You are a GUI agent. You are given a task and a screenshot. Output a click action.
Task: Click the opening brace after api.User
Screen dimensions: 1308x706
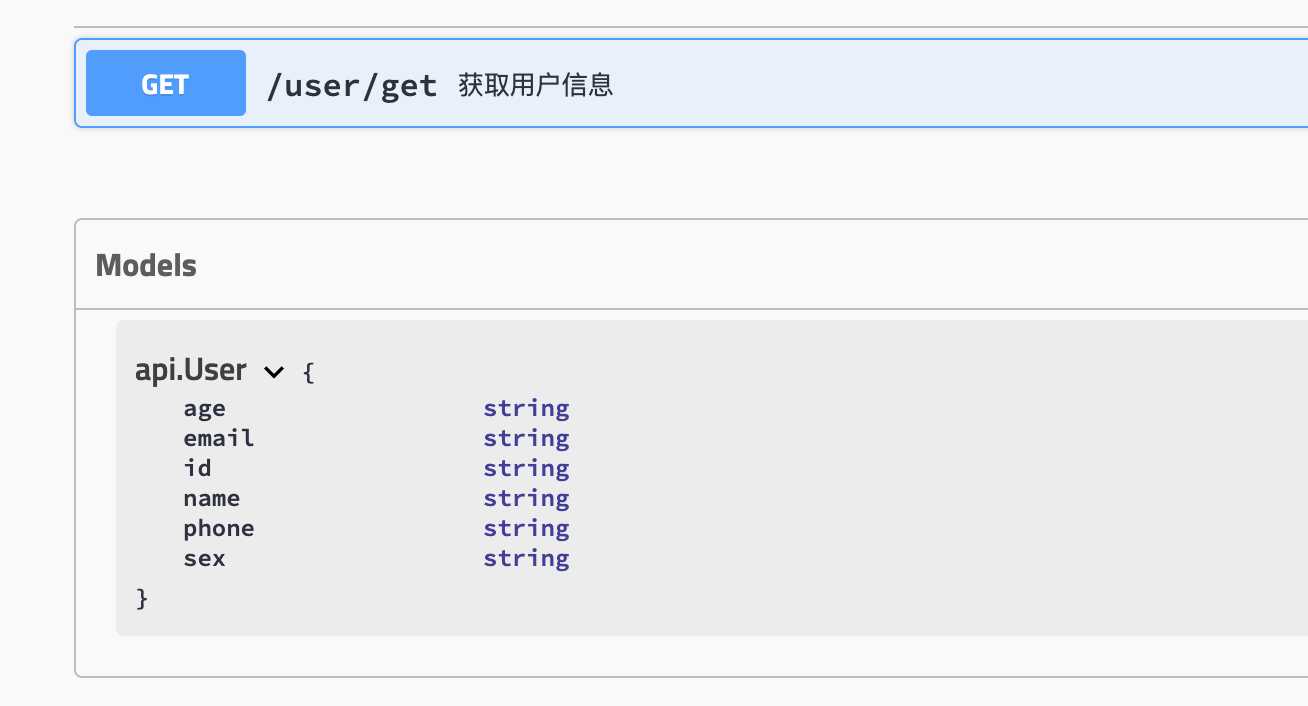[x=308, y=373]
